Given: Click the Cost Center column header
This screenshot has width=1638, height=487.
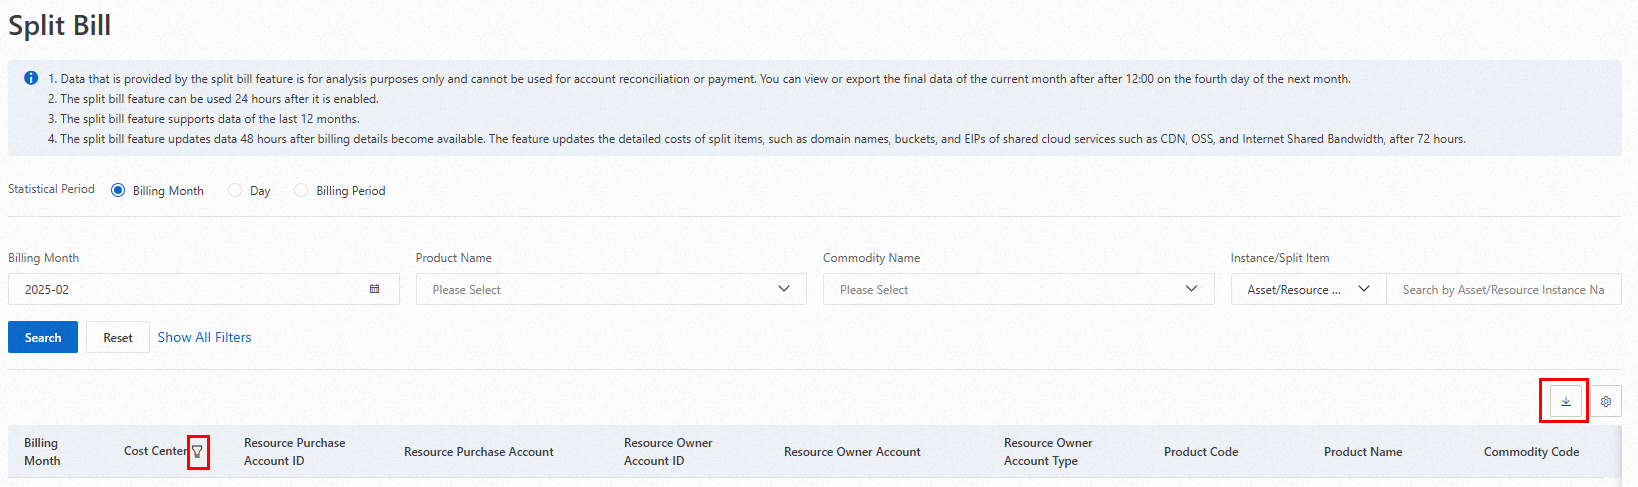Looking at the screenshot, I should pos(155,452).
